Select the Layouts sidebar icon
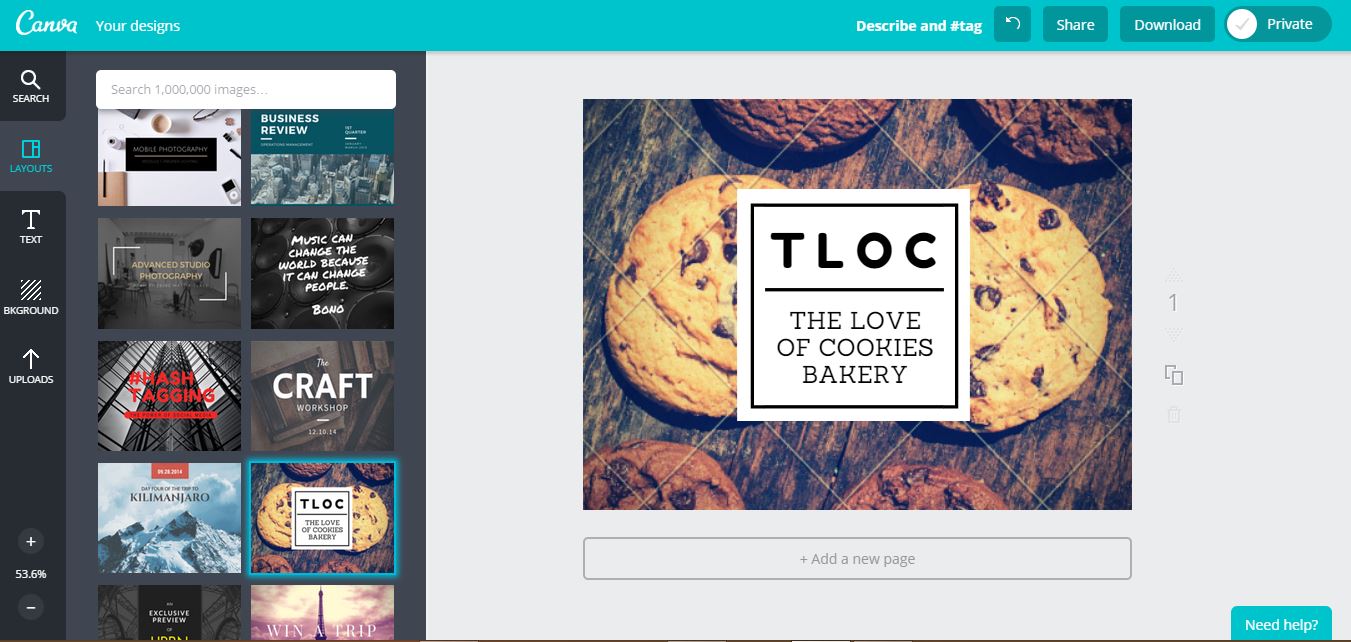Viewport: 1351px width, 642px height. click(31, 156)
